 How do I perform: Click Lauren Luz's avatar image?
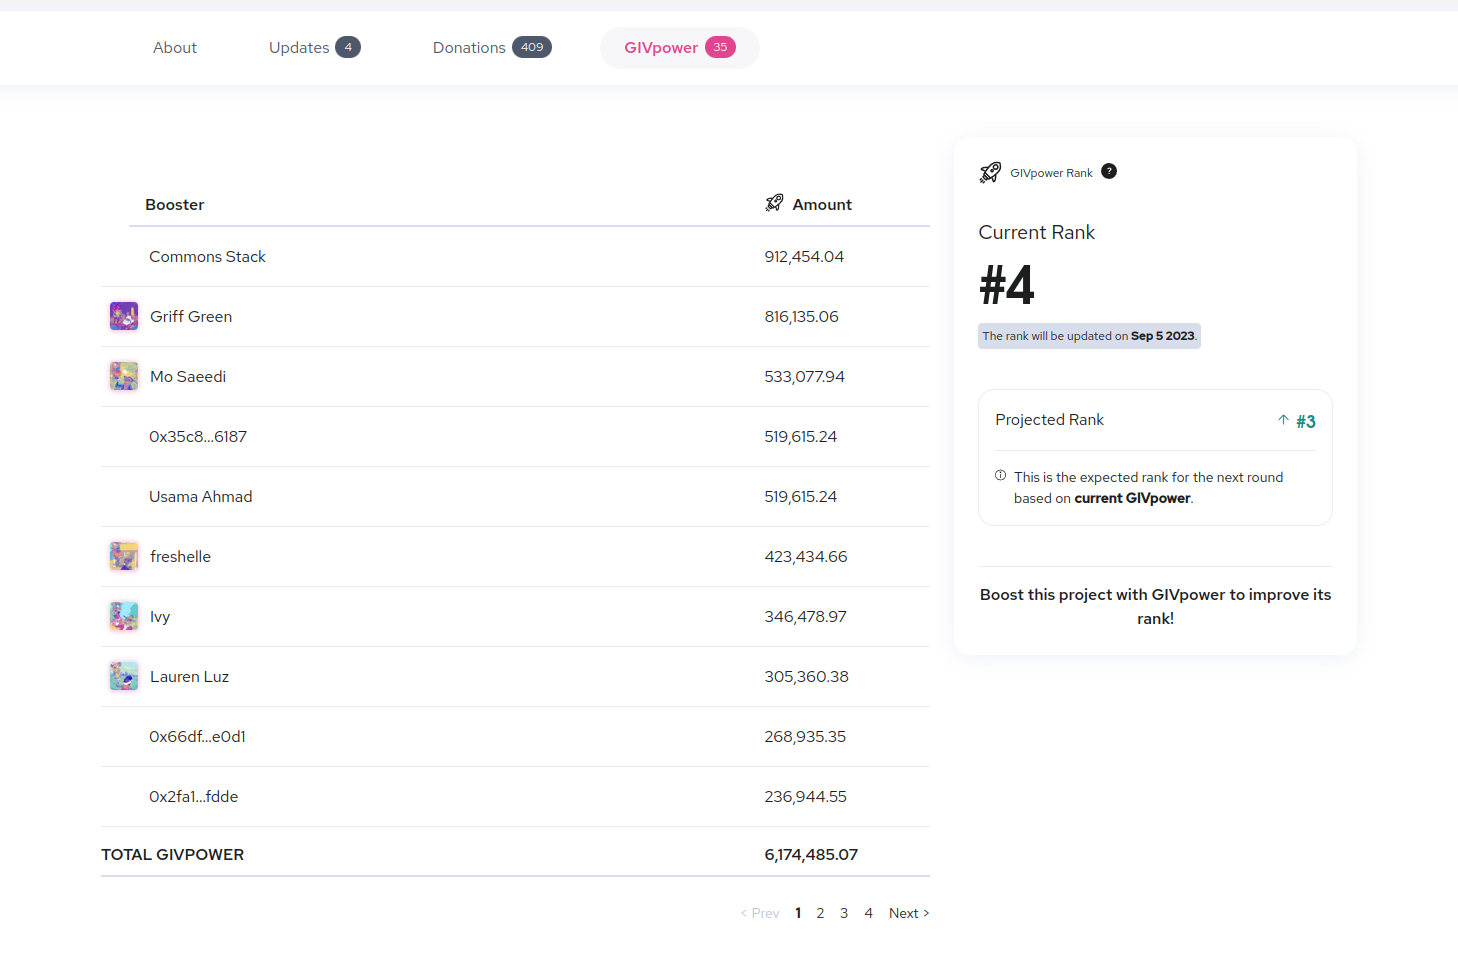124,676
